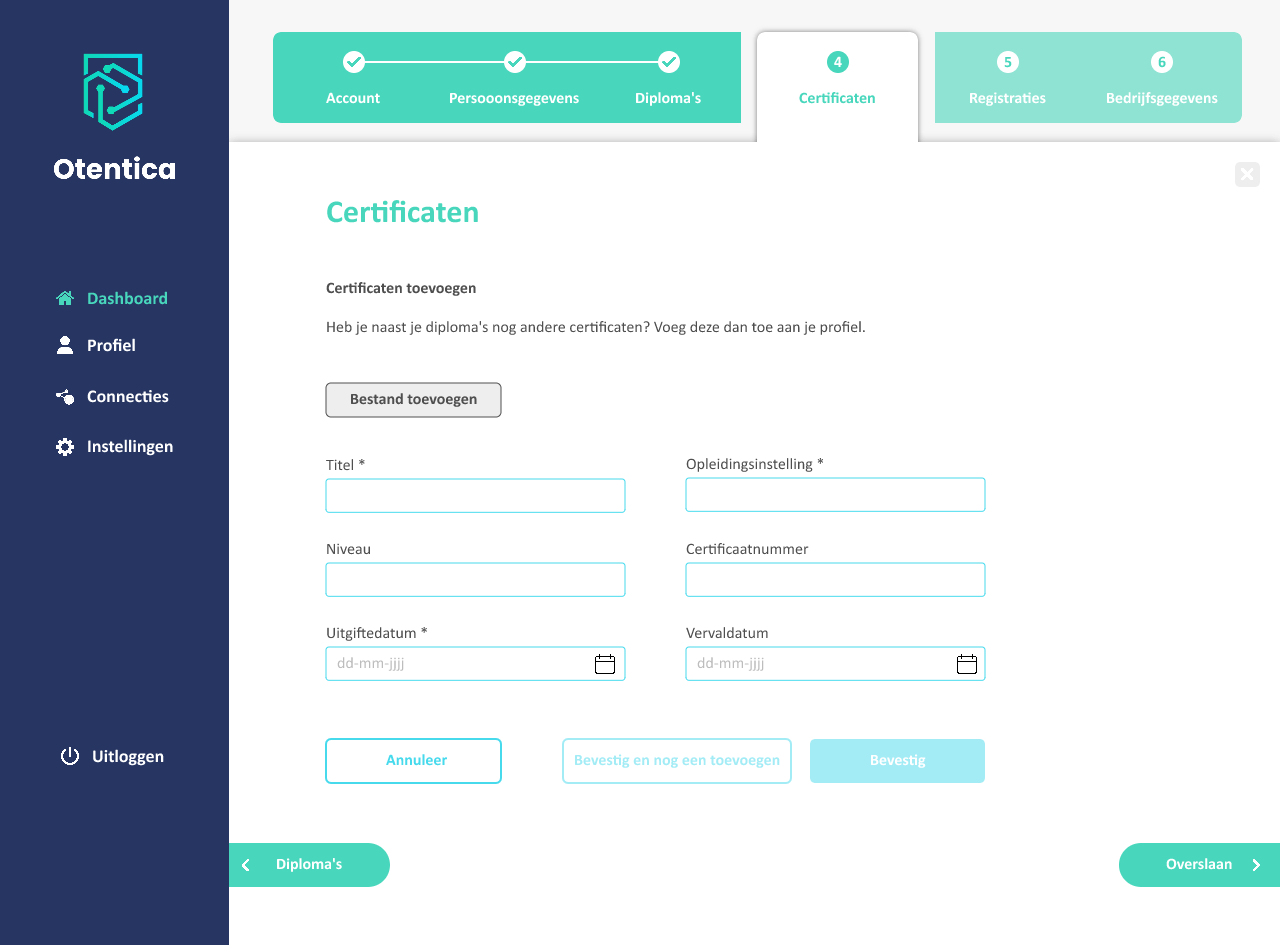This screenshot has height=945, width=1280.
Task: Open the Vervaldatum calendar picker icon
Action: pos(967,664)
